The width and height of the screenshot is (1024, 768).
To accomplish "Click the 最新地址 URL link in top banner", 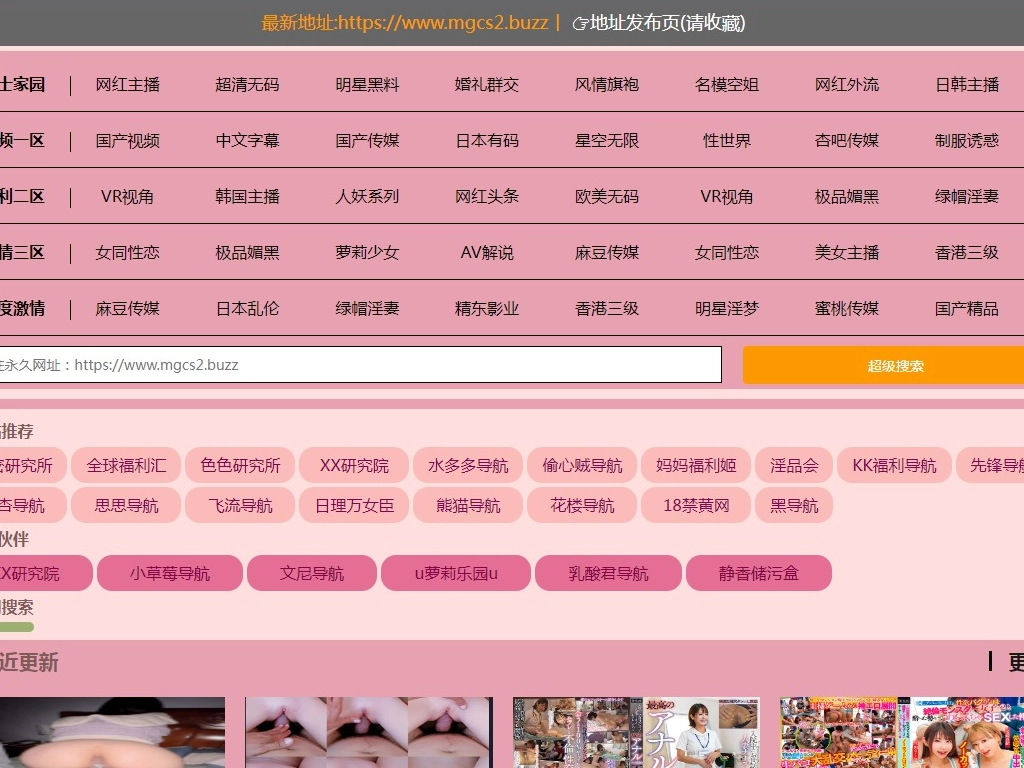I will (404, 23).
